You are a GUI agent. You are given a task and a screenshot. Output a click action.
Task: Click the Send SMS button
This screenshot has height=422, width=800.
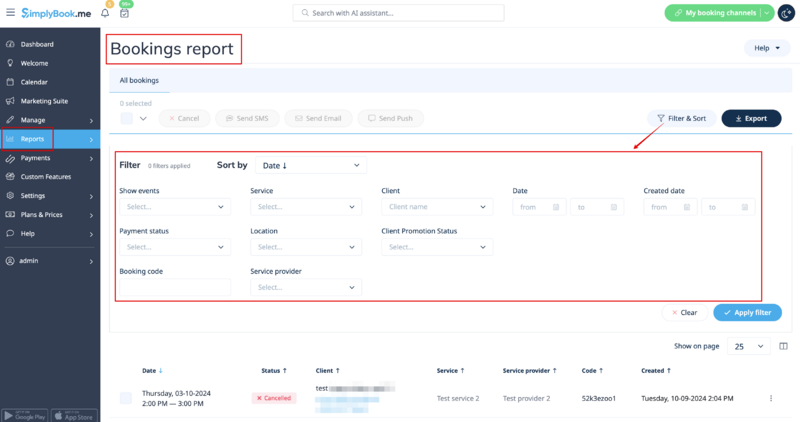(247, 118)
